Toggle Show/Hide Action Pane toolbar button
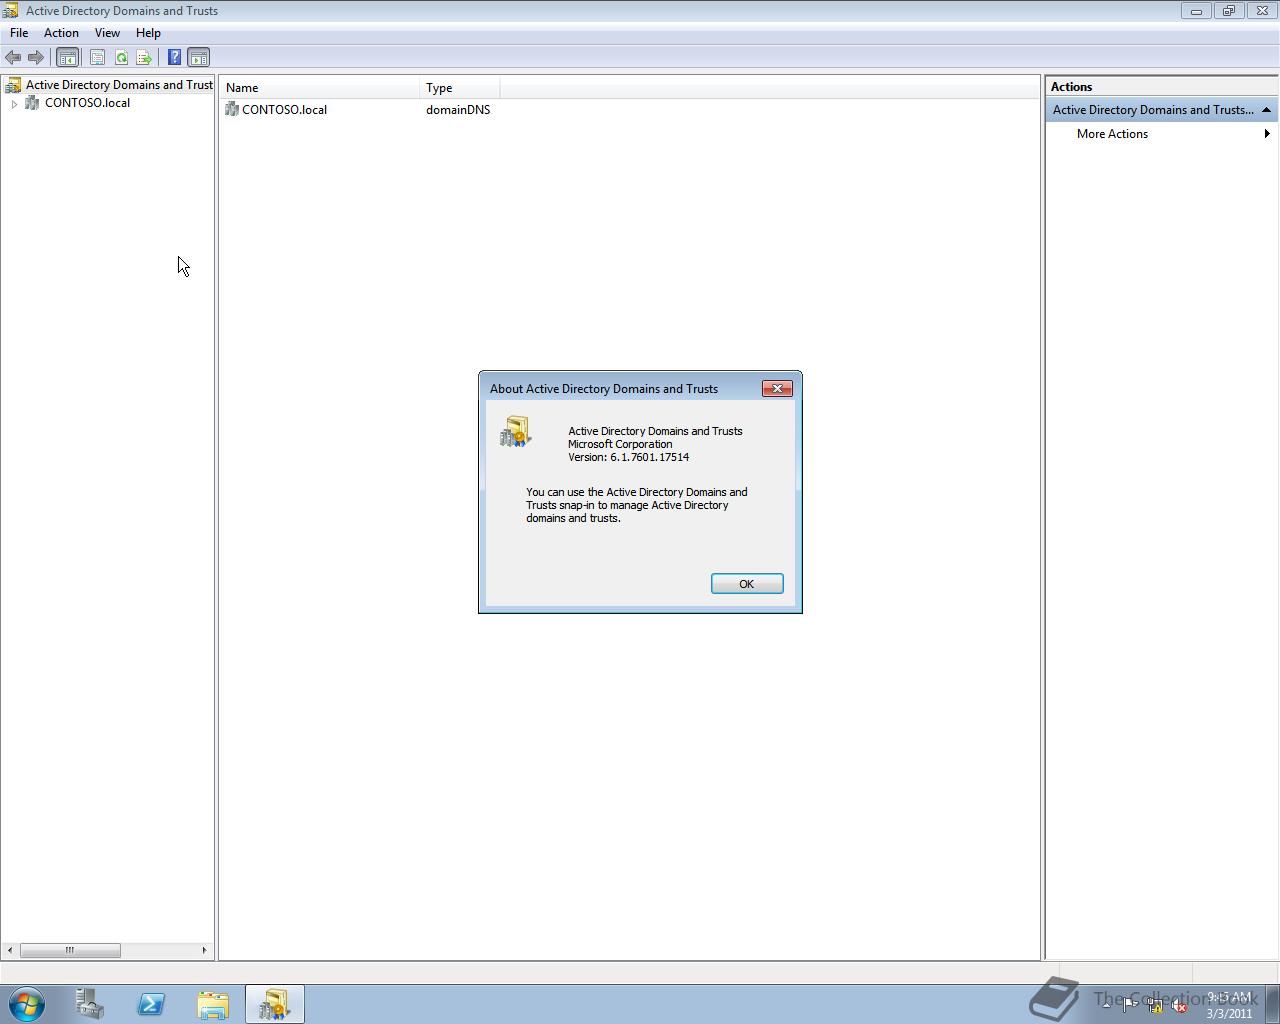Viewport: 1280px width, 1024px height. tap(198, 58)
